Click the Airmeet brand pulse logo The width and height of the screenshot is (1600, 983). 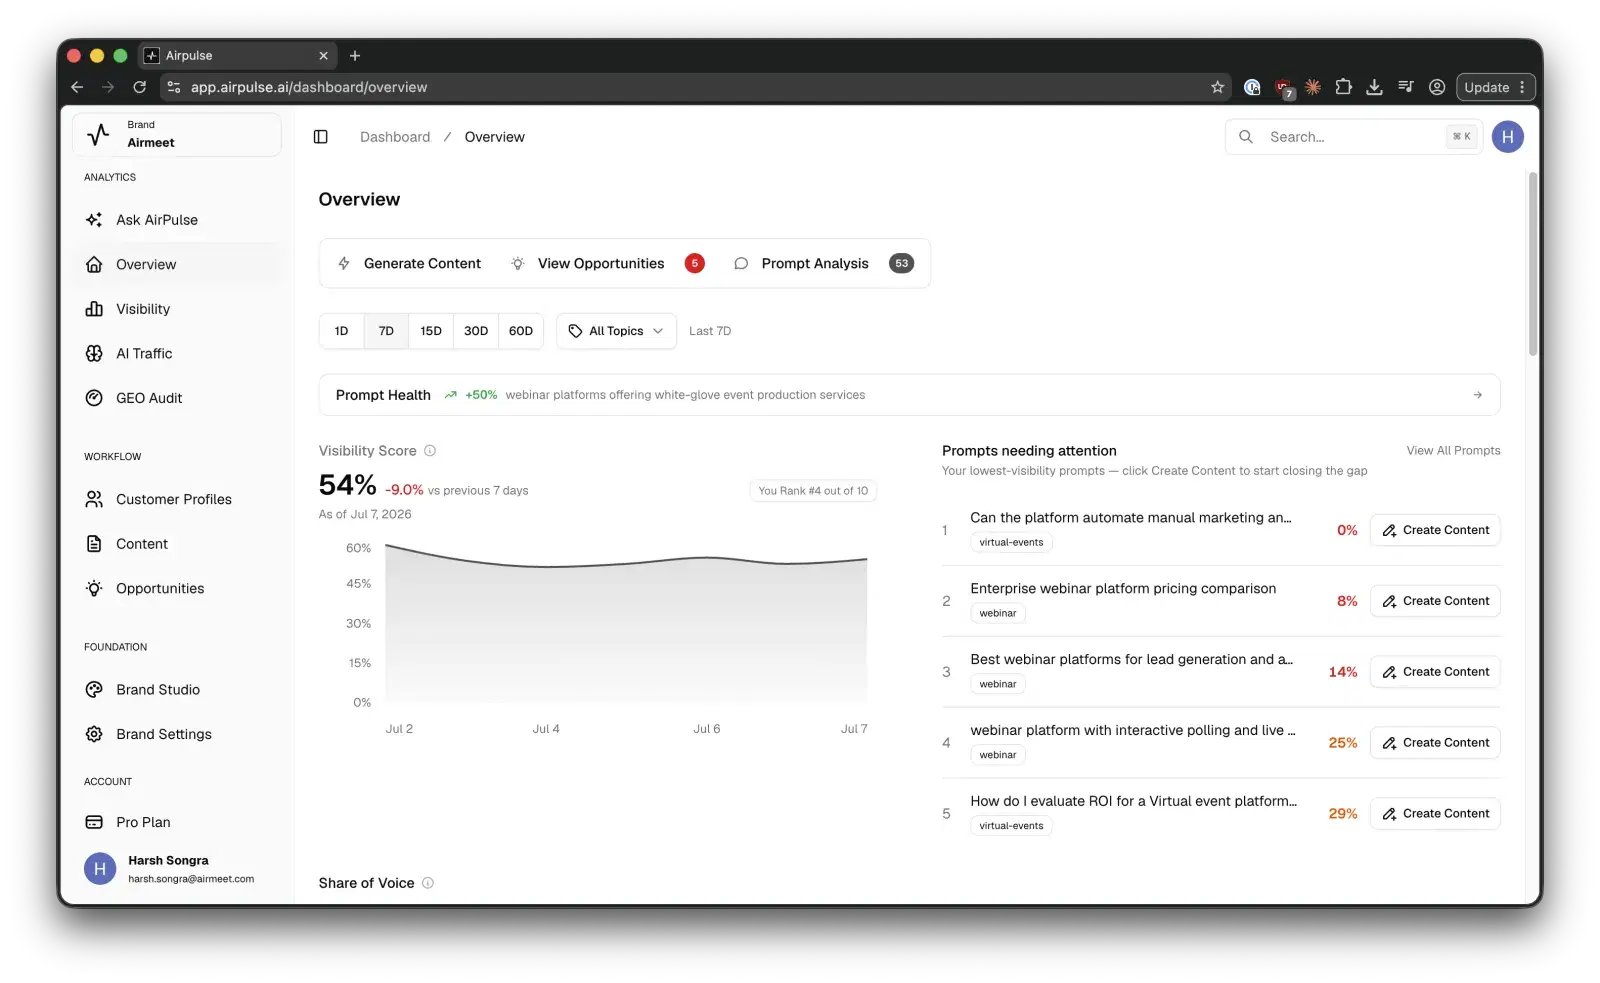[99, 134]
